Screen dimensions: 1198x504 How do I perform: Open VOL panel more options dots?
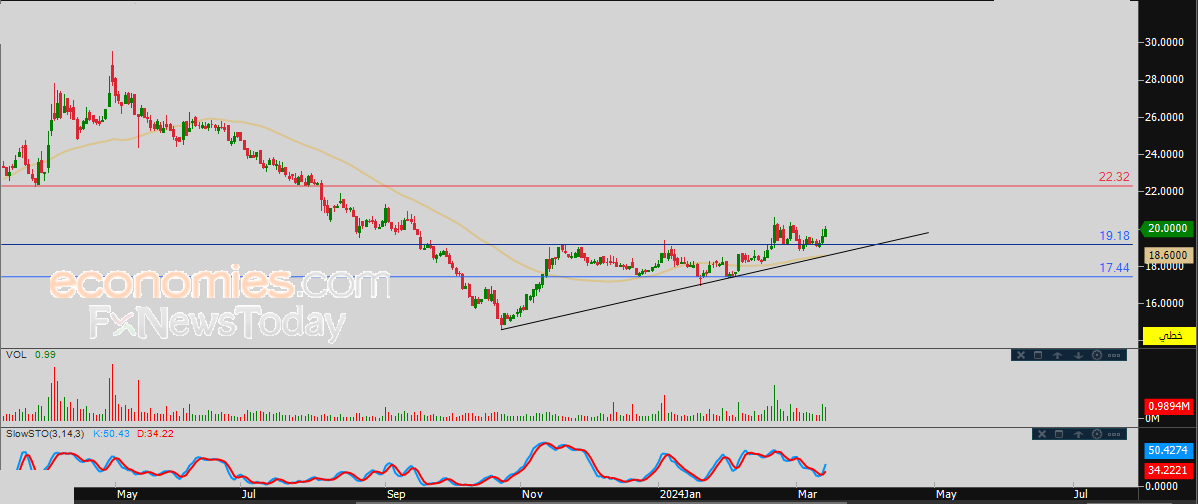[1114, 355]
